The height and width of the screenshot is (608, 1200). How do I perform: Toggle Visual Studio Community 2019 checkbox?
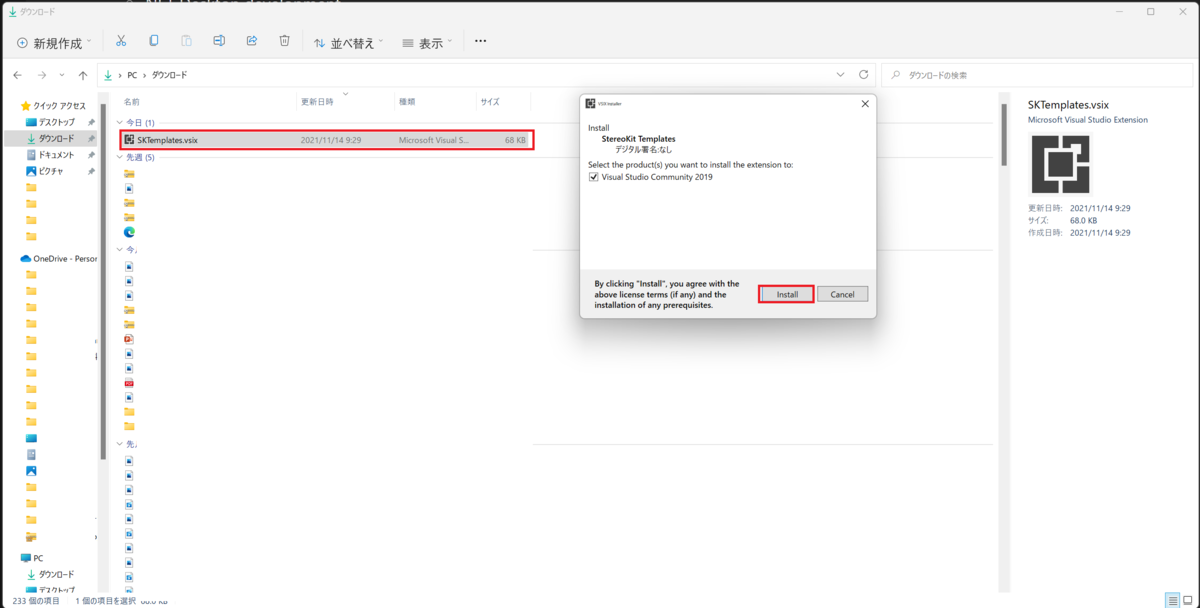point(594,177)
